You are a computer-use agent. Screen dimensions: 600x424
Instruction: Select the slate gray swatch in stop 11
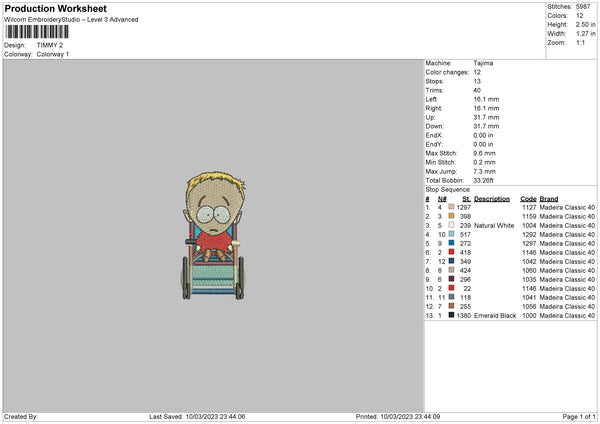[x=451, y=297]
